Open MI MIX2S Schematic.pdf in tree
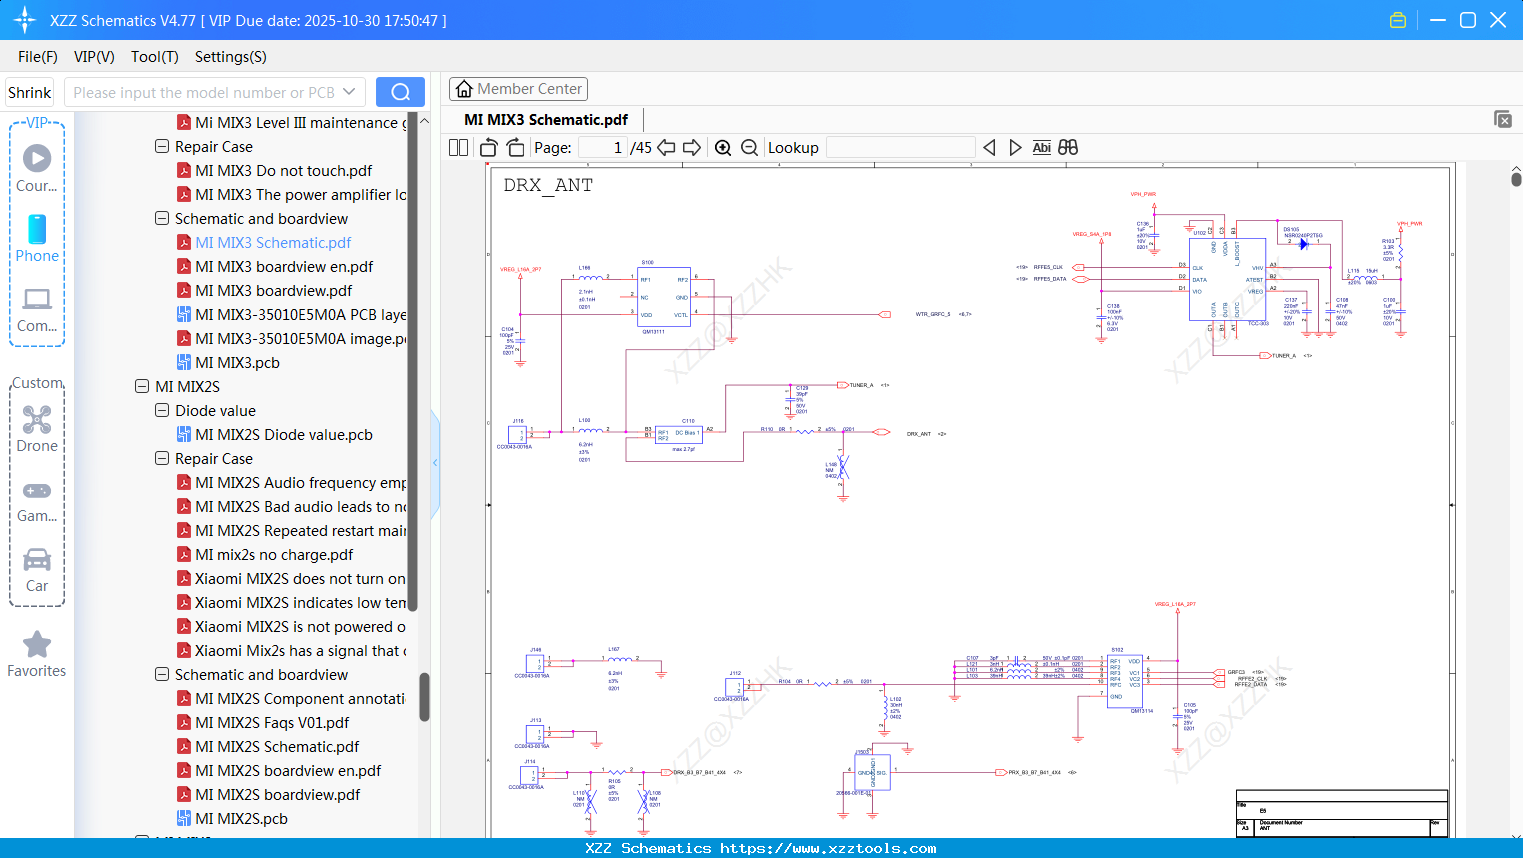Screen dimensions: 1523x858 (x=277, y=747)
